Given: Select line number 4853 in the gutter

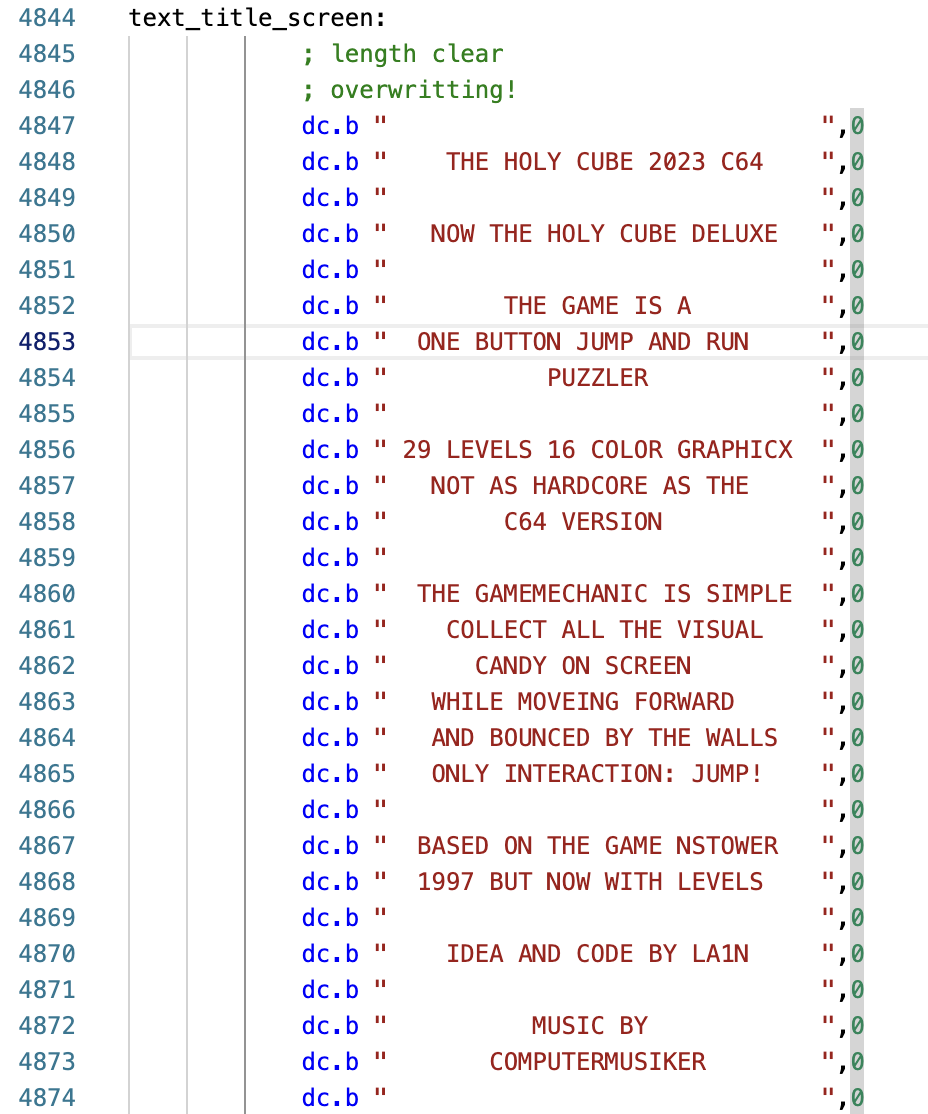Looking at the screenshot, I should click(46, 342).
